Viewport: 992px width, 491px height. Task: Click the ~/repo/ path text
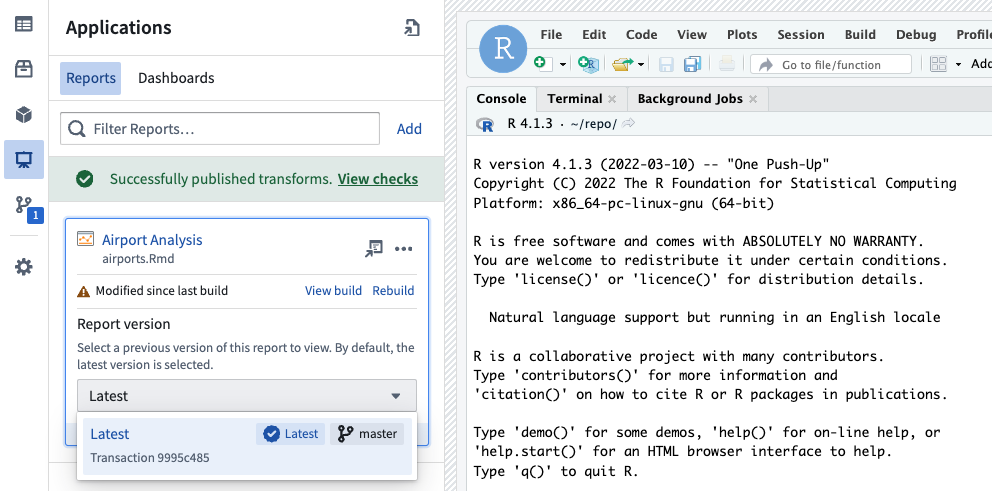point(593,124)
